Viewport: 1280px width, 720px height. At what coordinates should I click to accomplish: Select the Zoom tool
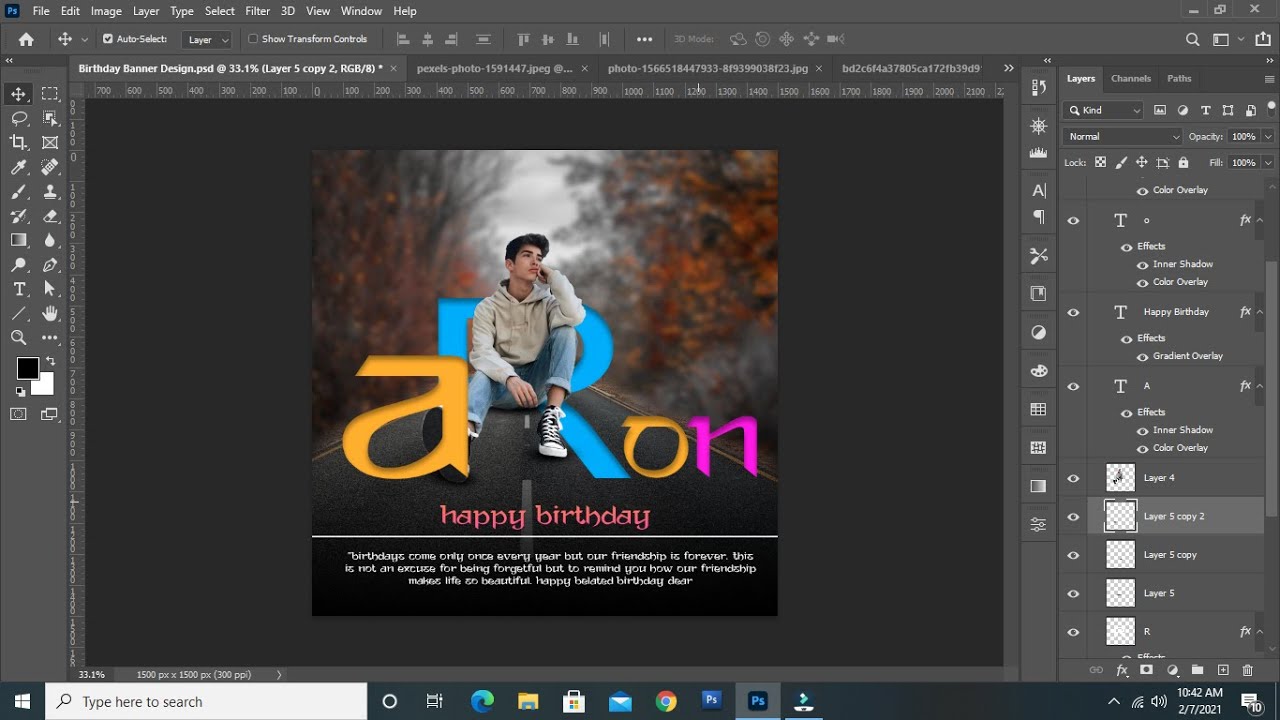pos(19,338)
